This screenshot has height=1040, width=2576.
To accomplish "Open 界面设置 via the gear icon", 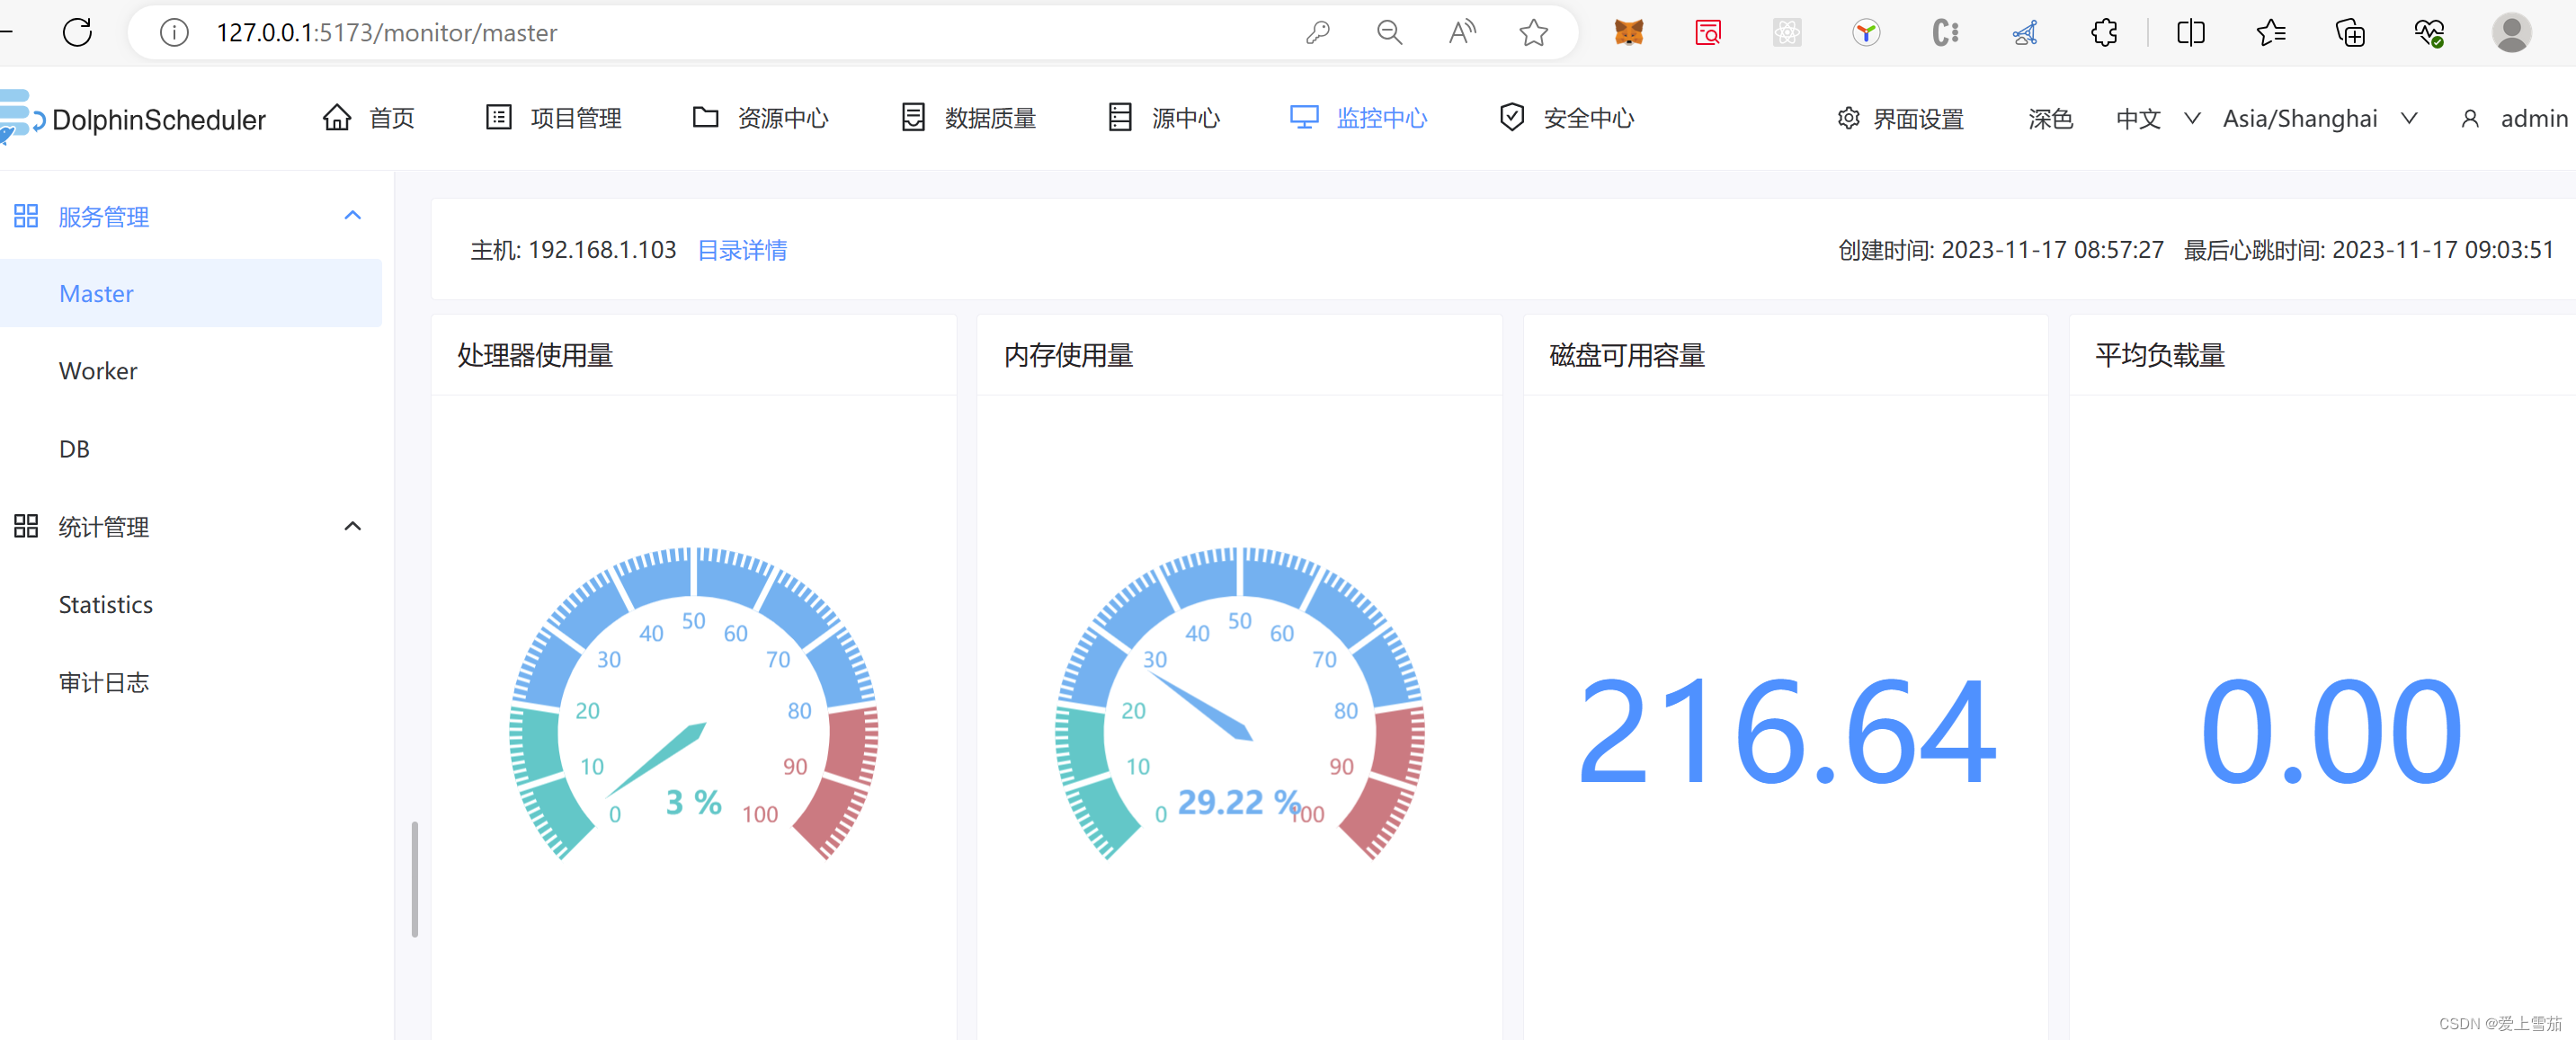I will click(x=1847, y=118).
